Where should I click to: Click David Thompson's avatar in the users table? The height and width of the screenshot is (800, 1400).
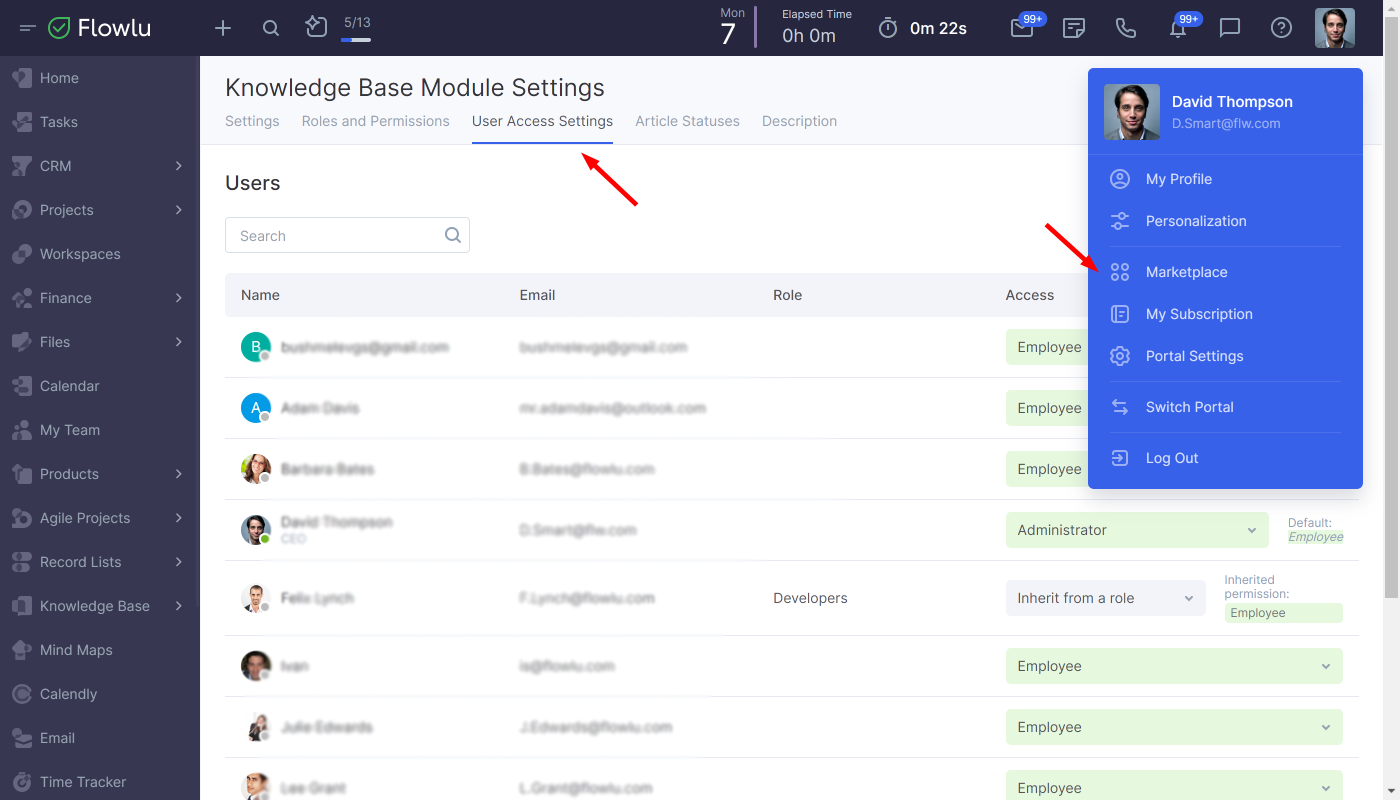256,530
